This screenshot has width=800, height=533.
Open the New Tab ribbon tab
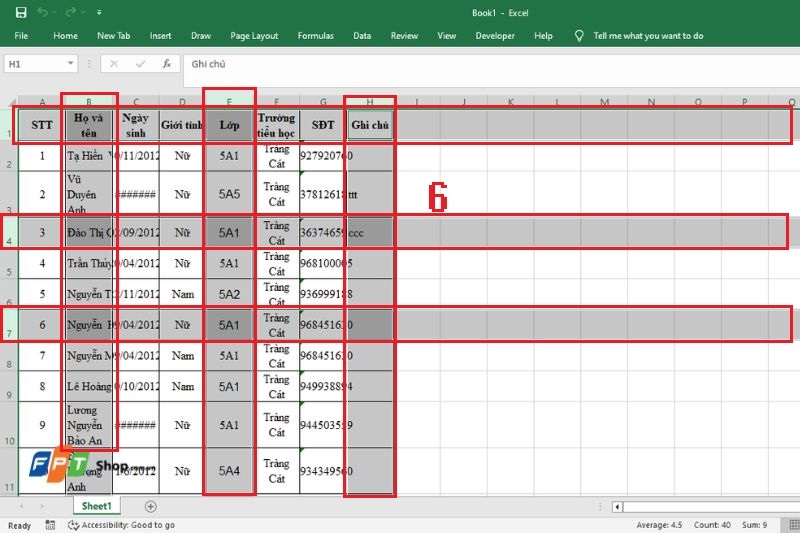click(113, 36)
